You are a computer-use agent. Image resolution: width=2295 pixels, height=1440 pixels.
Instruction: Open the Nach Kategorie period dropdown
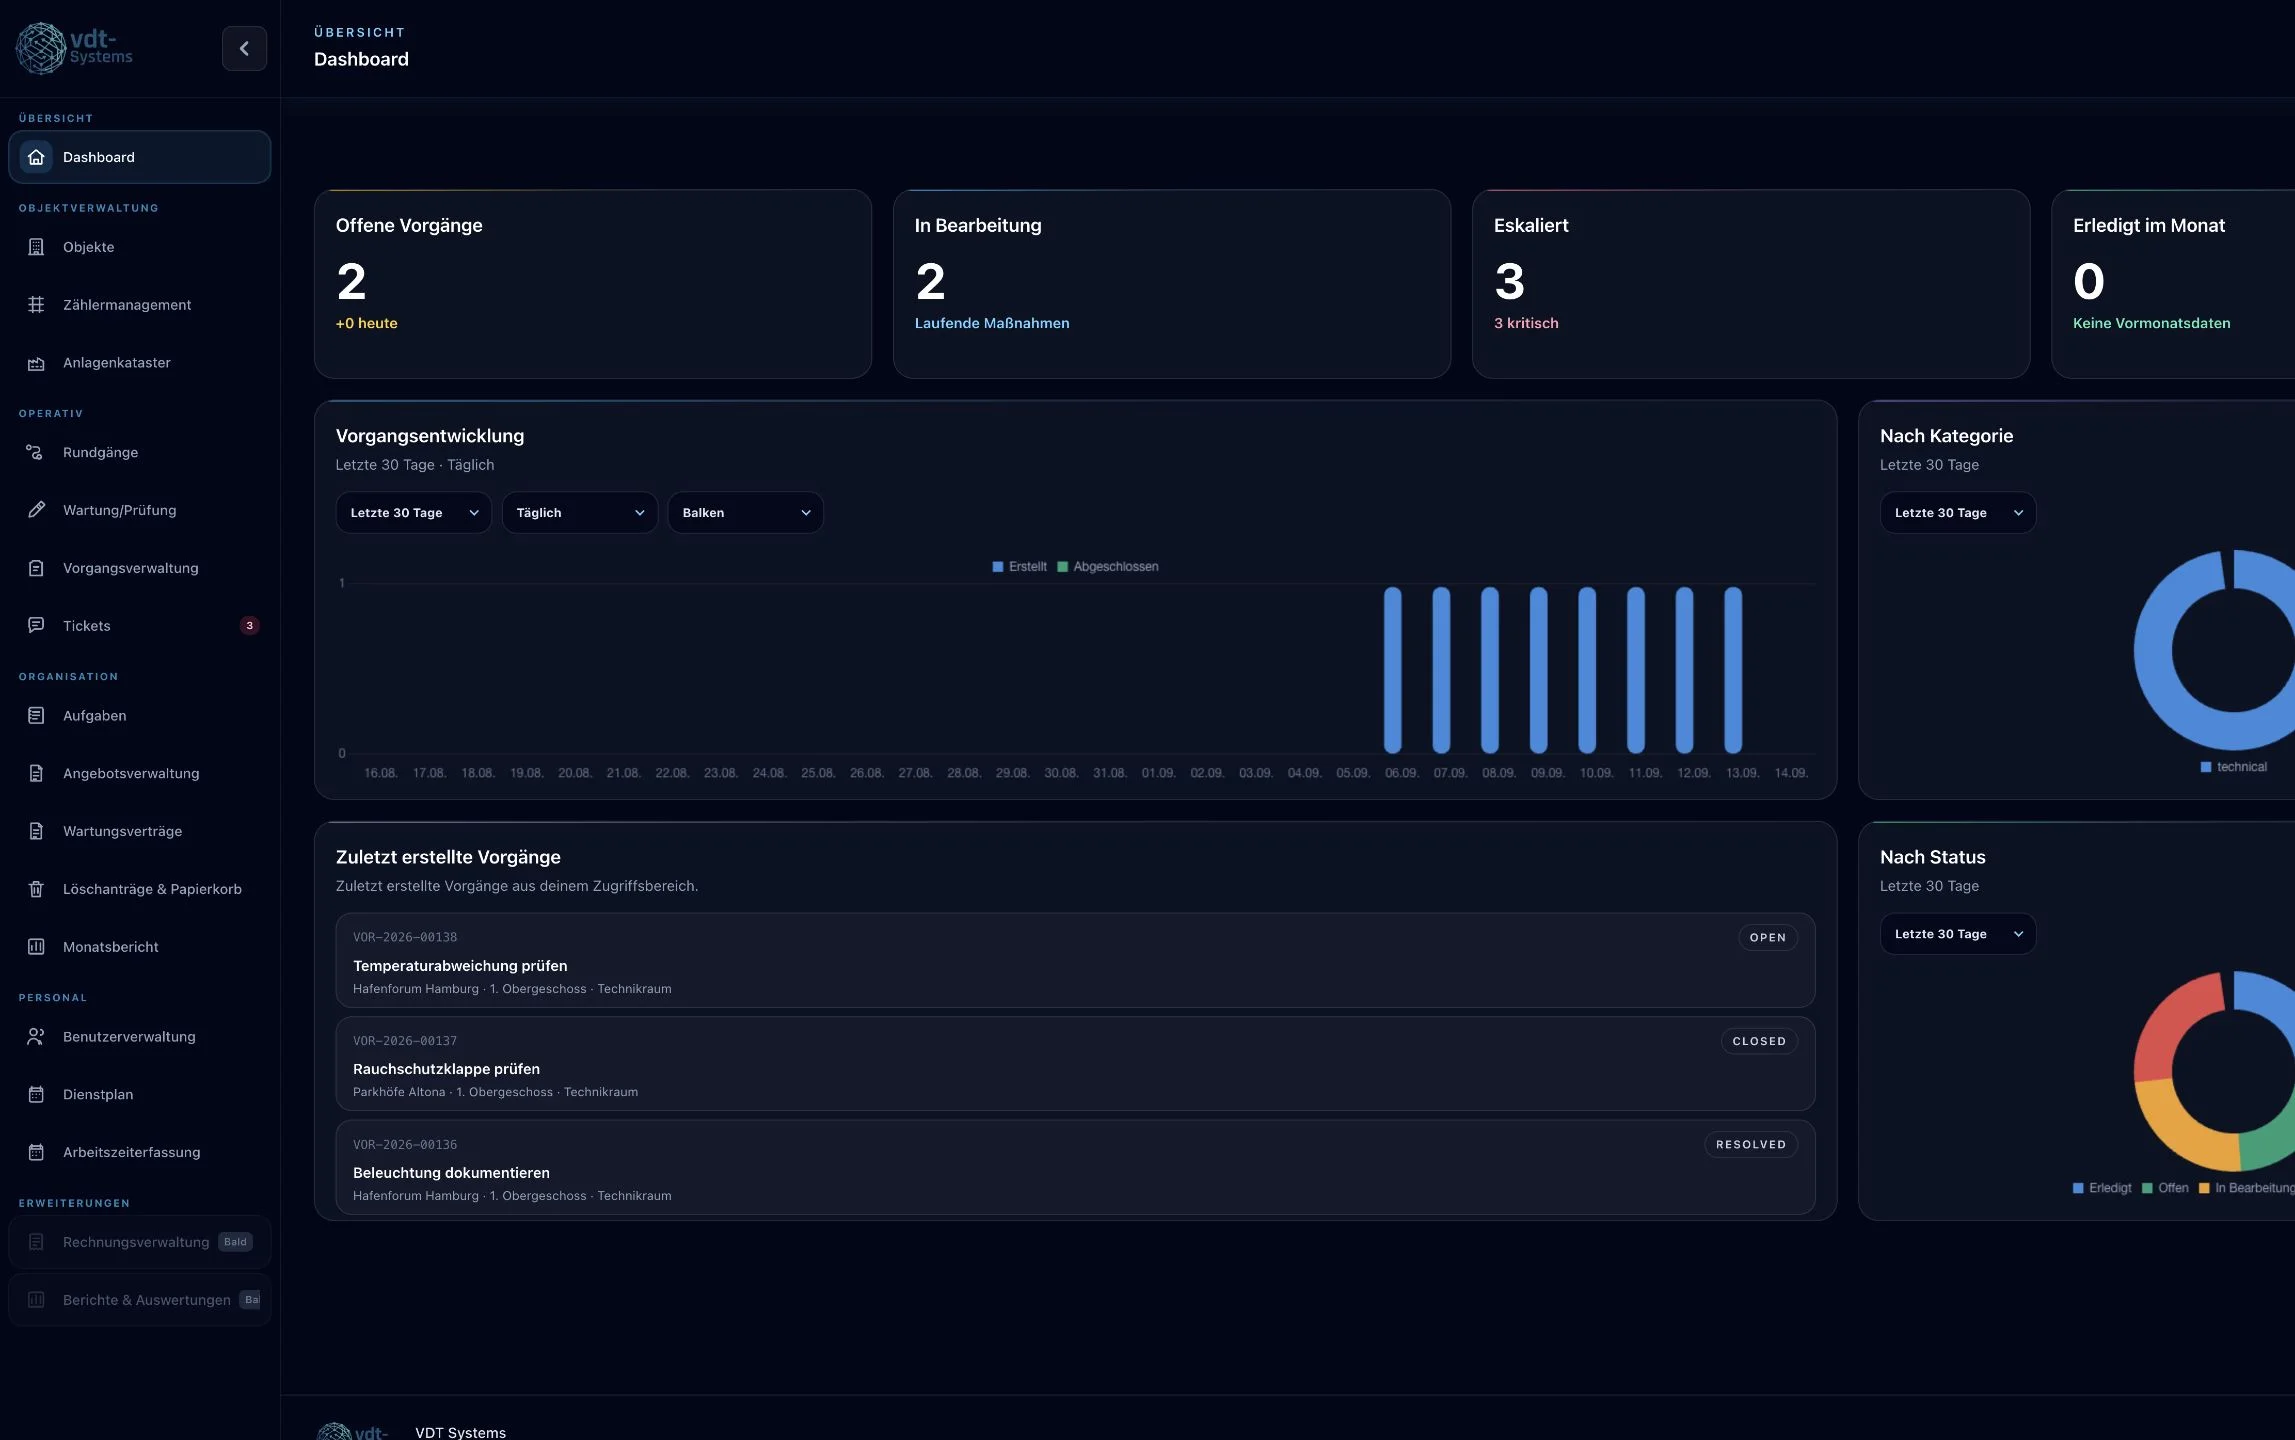pos(1958,513)
